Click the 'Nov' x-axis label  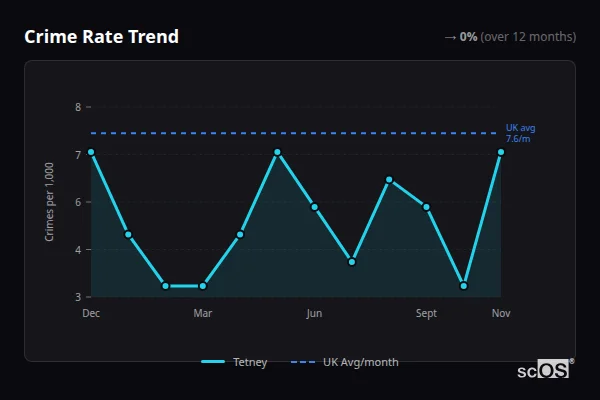tap(501, 313)
